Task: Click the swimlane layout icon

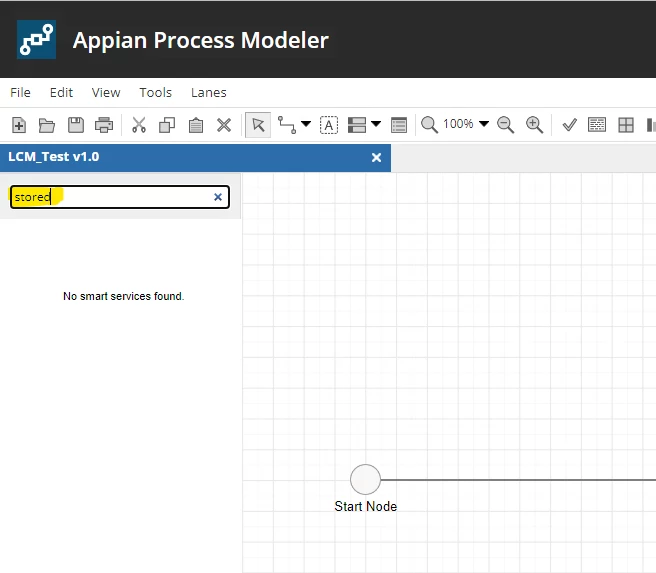Action: (x=357, y=125)
